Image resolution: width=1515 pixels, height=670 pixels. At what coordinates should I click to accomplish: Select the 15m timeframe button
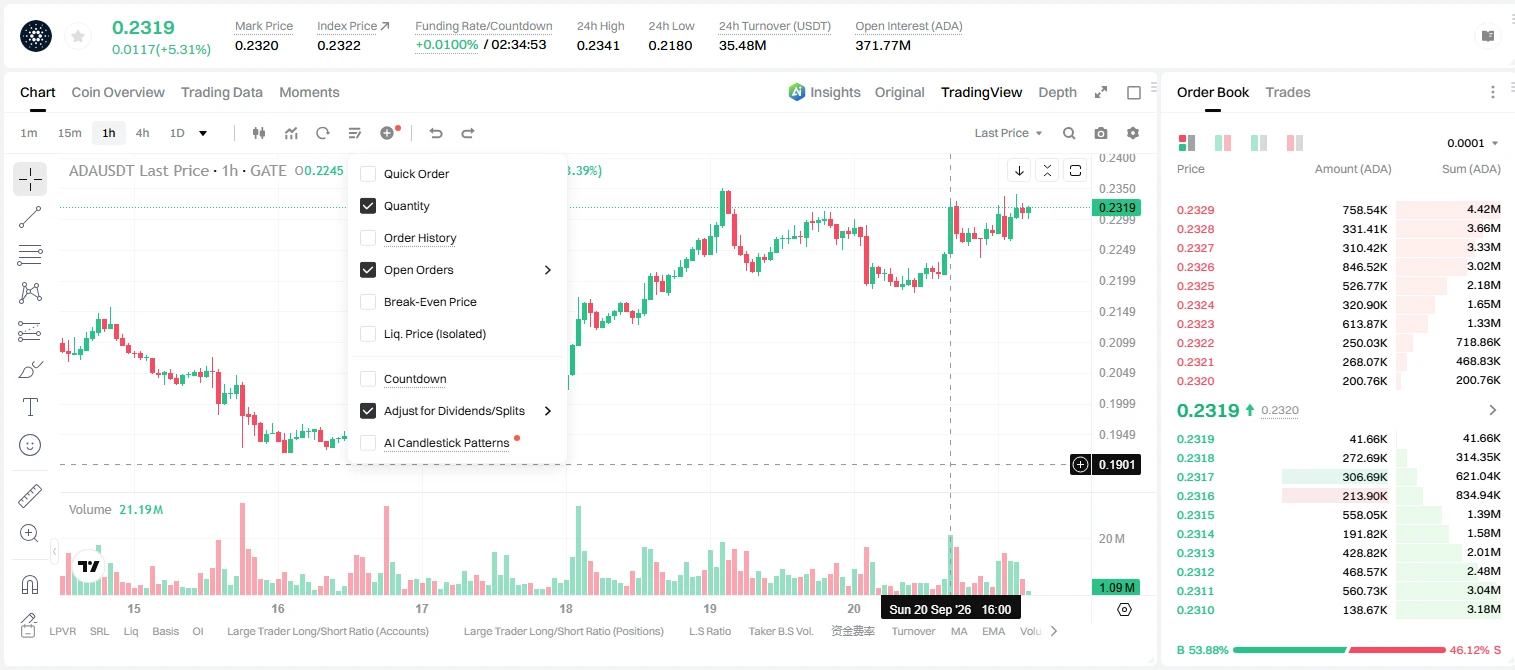69,133
